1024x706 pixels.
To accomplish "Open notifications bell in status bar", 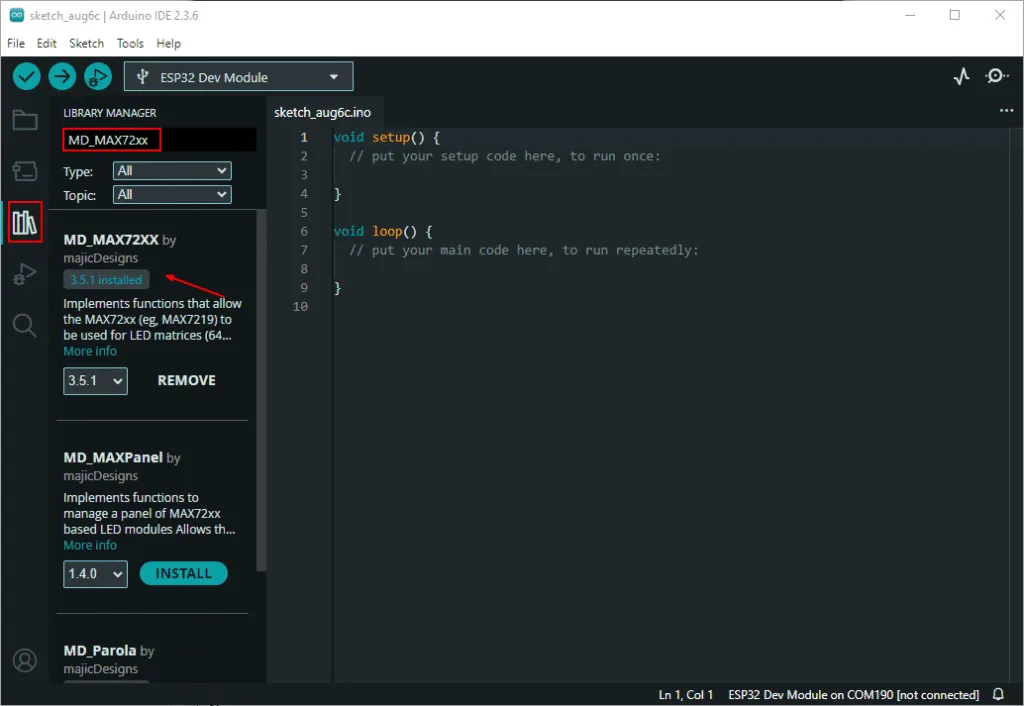I will (x=999, y=694).
